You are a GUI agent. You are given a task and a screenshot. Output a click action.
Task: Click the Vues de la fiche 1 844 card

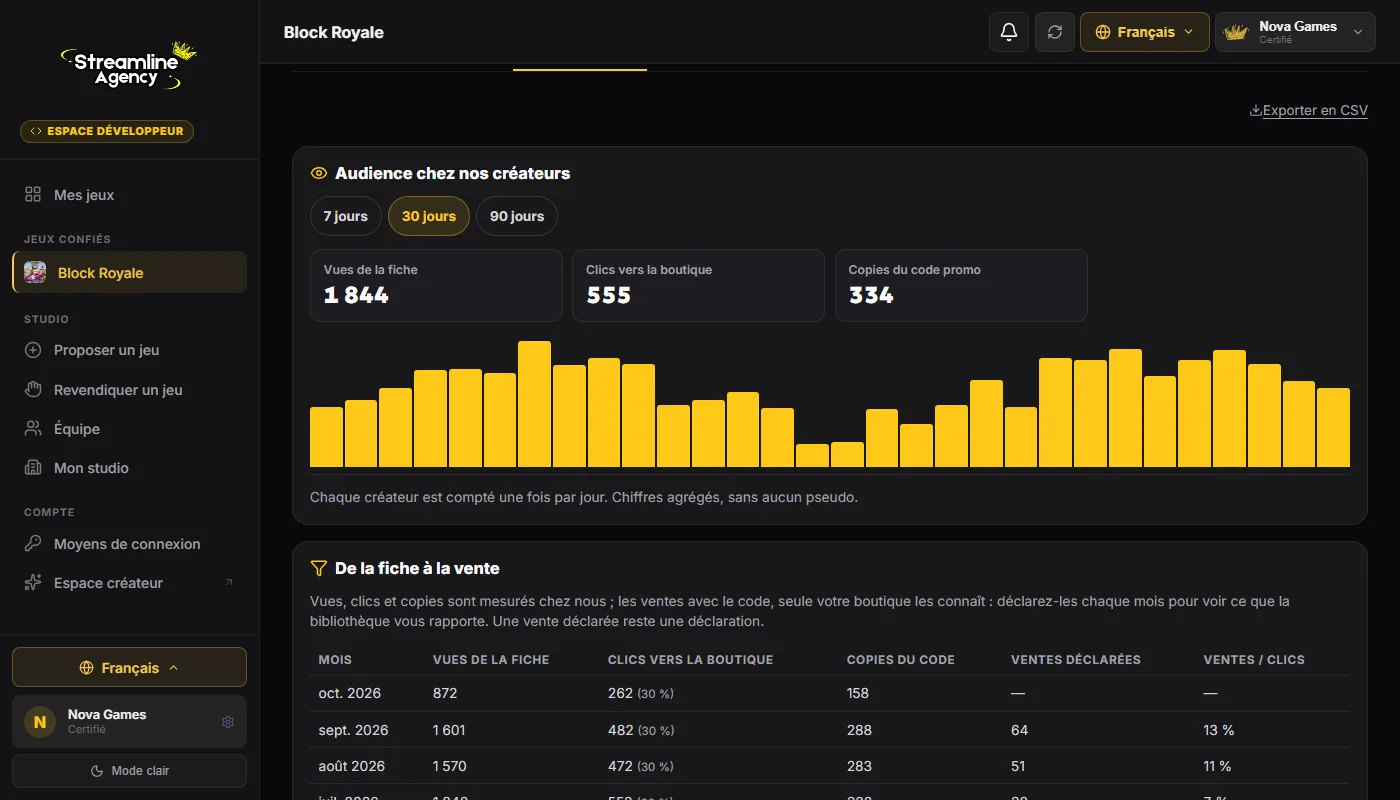[436, 285]
